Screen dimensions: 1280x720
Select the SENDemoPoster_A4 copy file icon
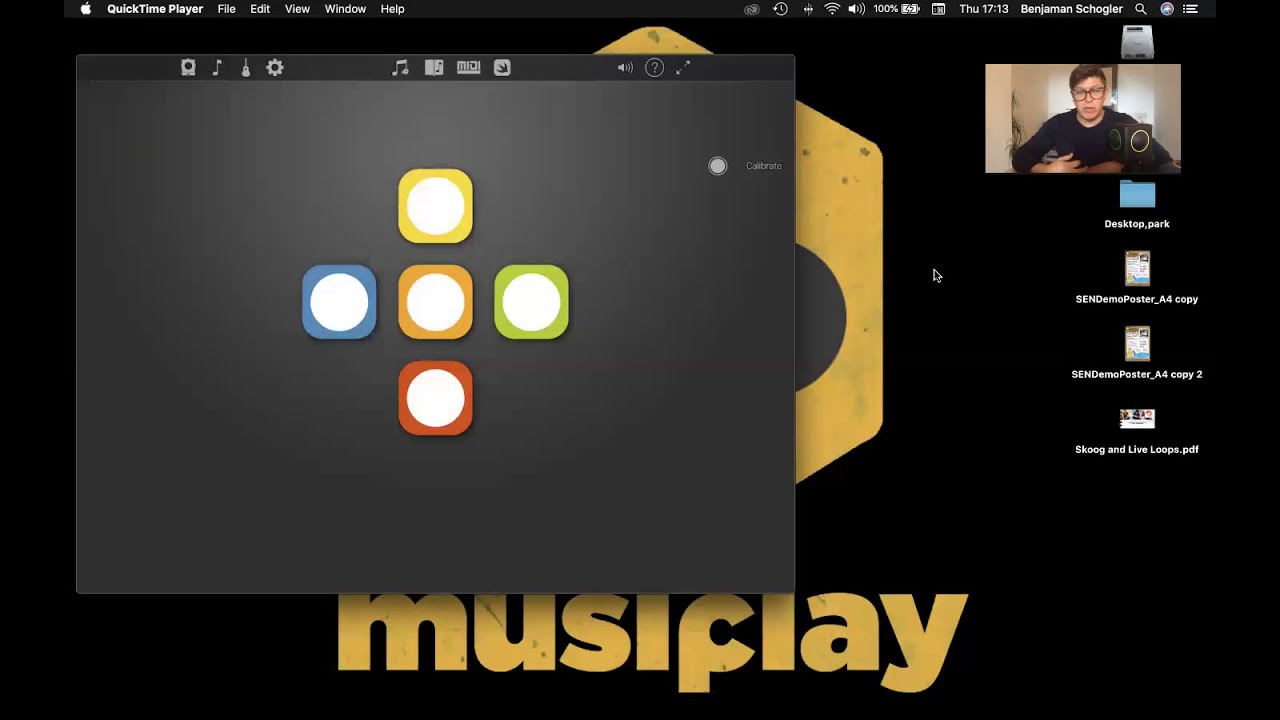(x=1137, y=268)
